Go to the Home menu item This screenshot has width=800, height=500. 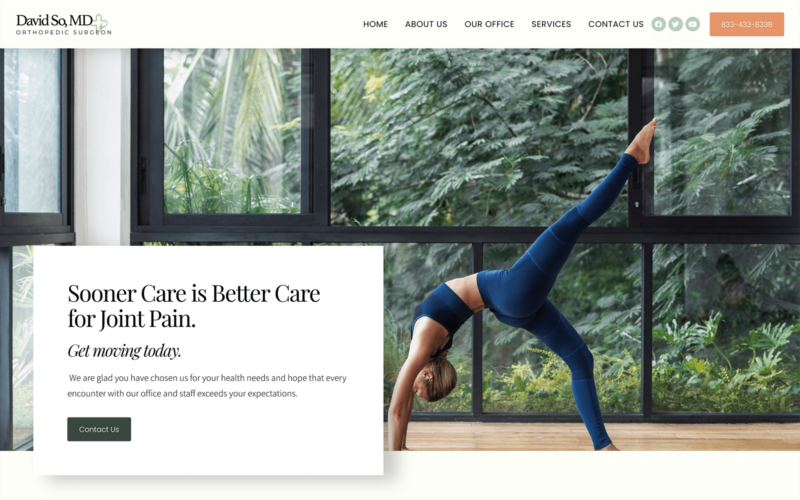(376, 24)
